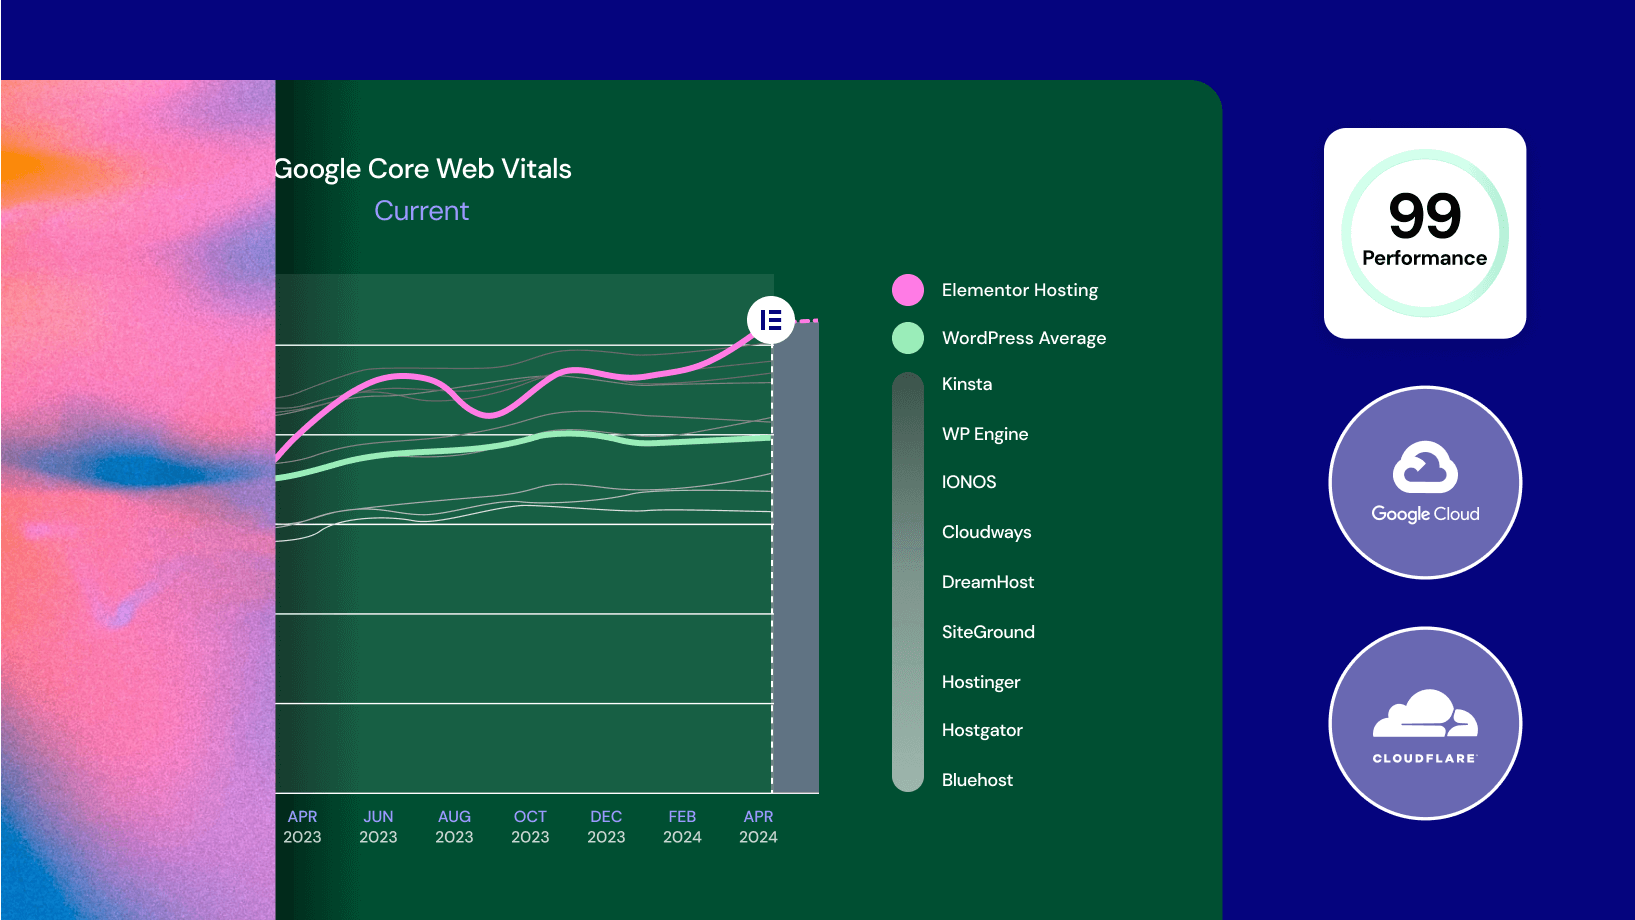
Task: Select the pink Elementor Hosting legend dot
Action: [x=908, y=290]
